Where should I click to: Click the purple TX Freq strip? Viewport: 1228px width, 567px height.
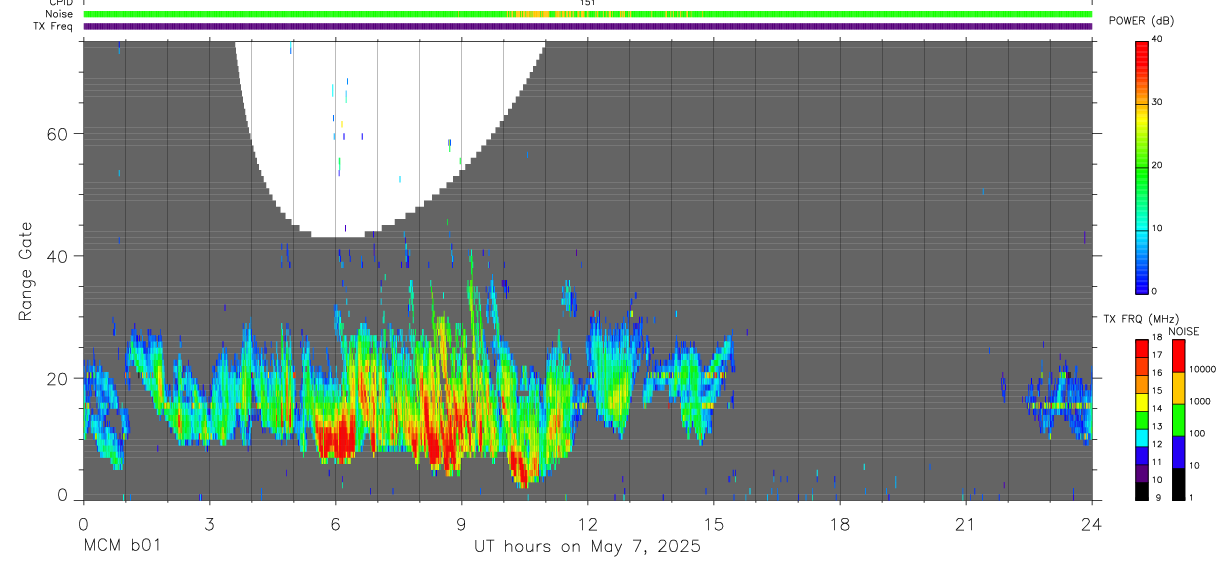[588, 26]
